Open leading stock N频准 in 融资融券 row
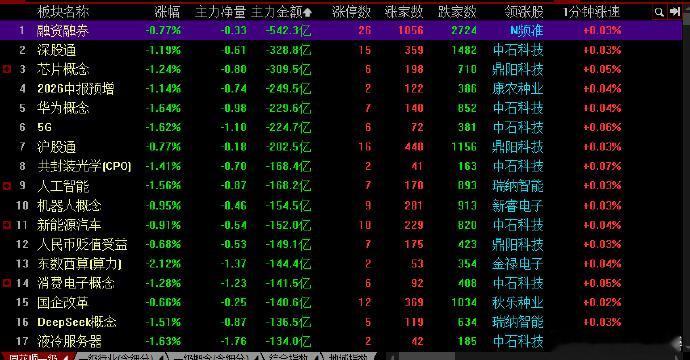Image resolution: width=690 pixels, height=360 pixels. (x=526, y=30)
